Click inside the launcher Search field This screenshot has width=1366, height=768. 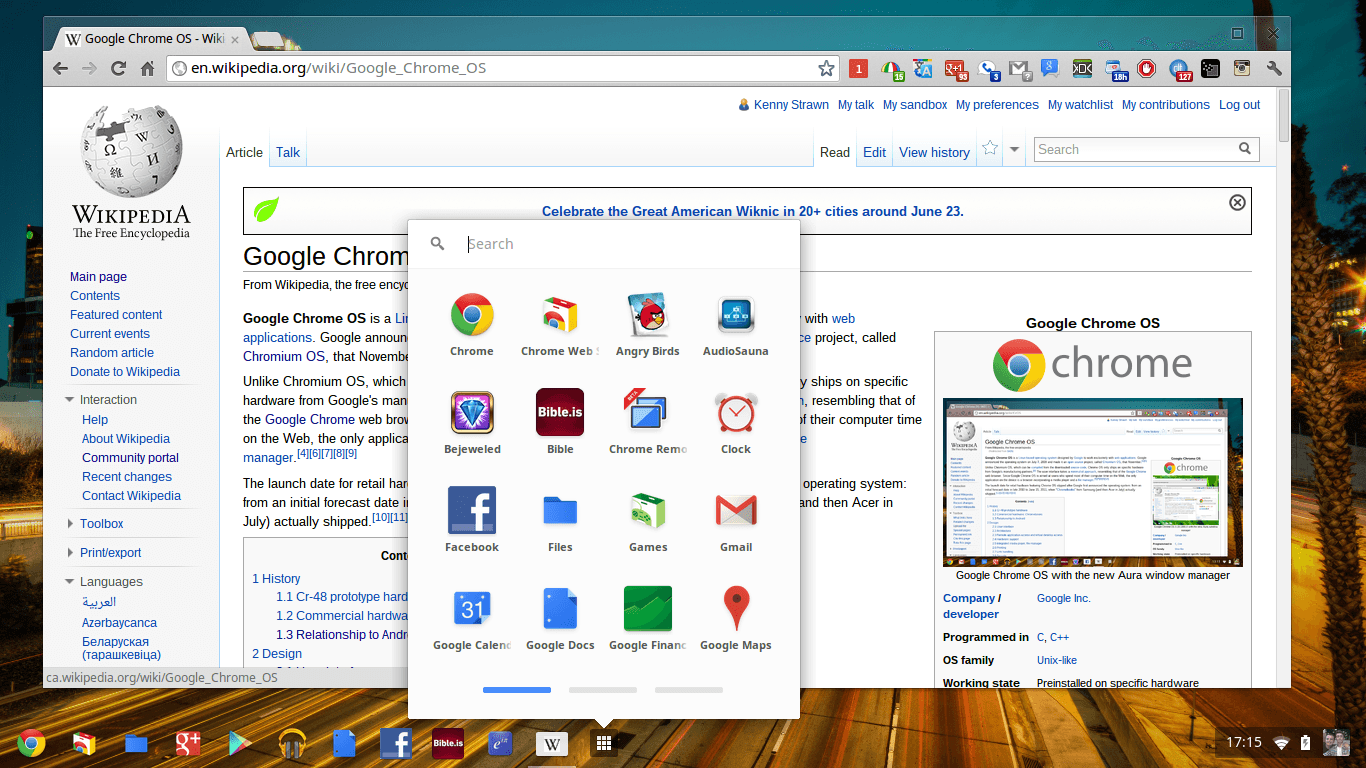point(600,243)
